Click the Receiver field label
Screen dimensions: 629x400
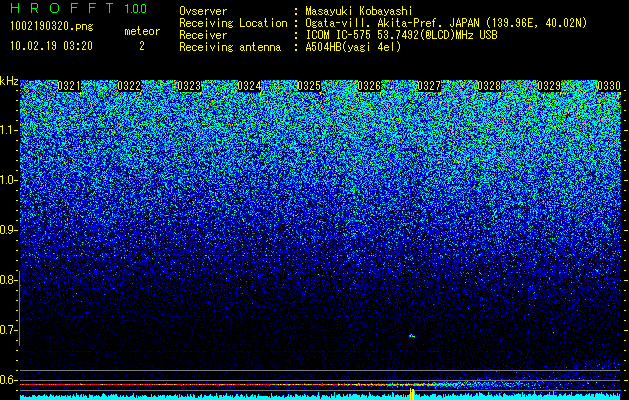click(203, 35)
